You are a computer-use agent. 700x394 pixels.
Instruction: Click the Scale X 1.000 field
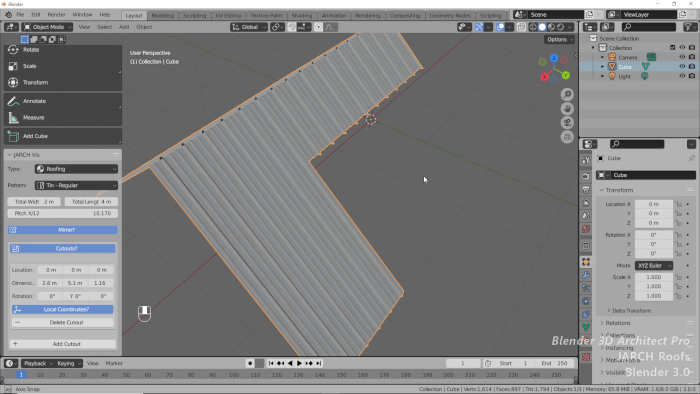pos(654,277)
